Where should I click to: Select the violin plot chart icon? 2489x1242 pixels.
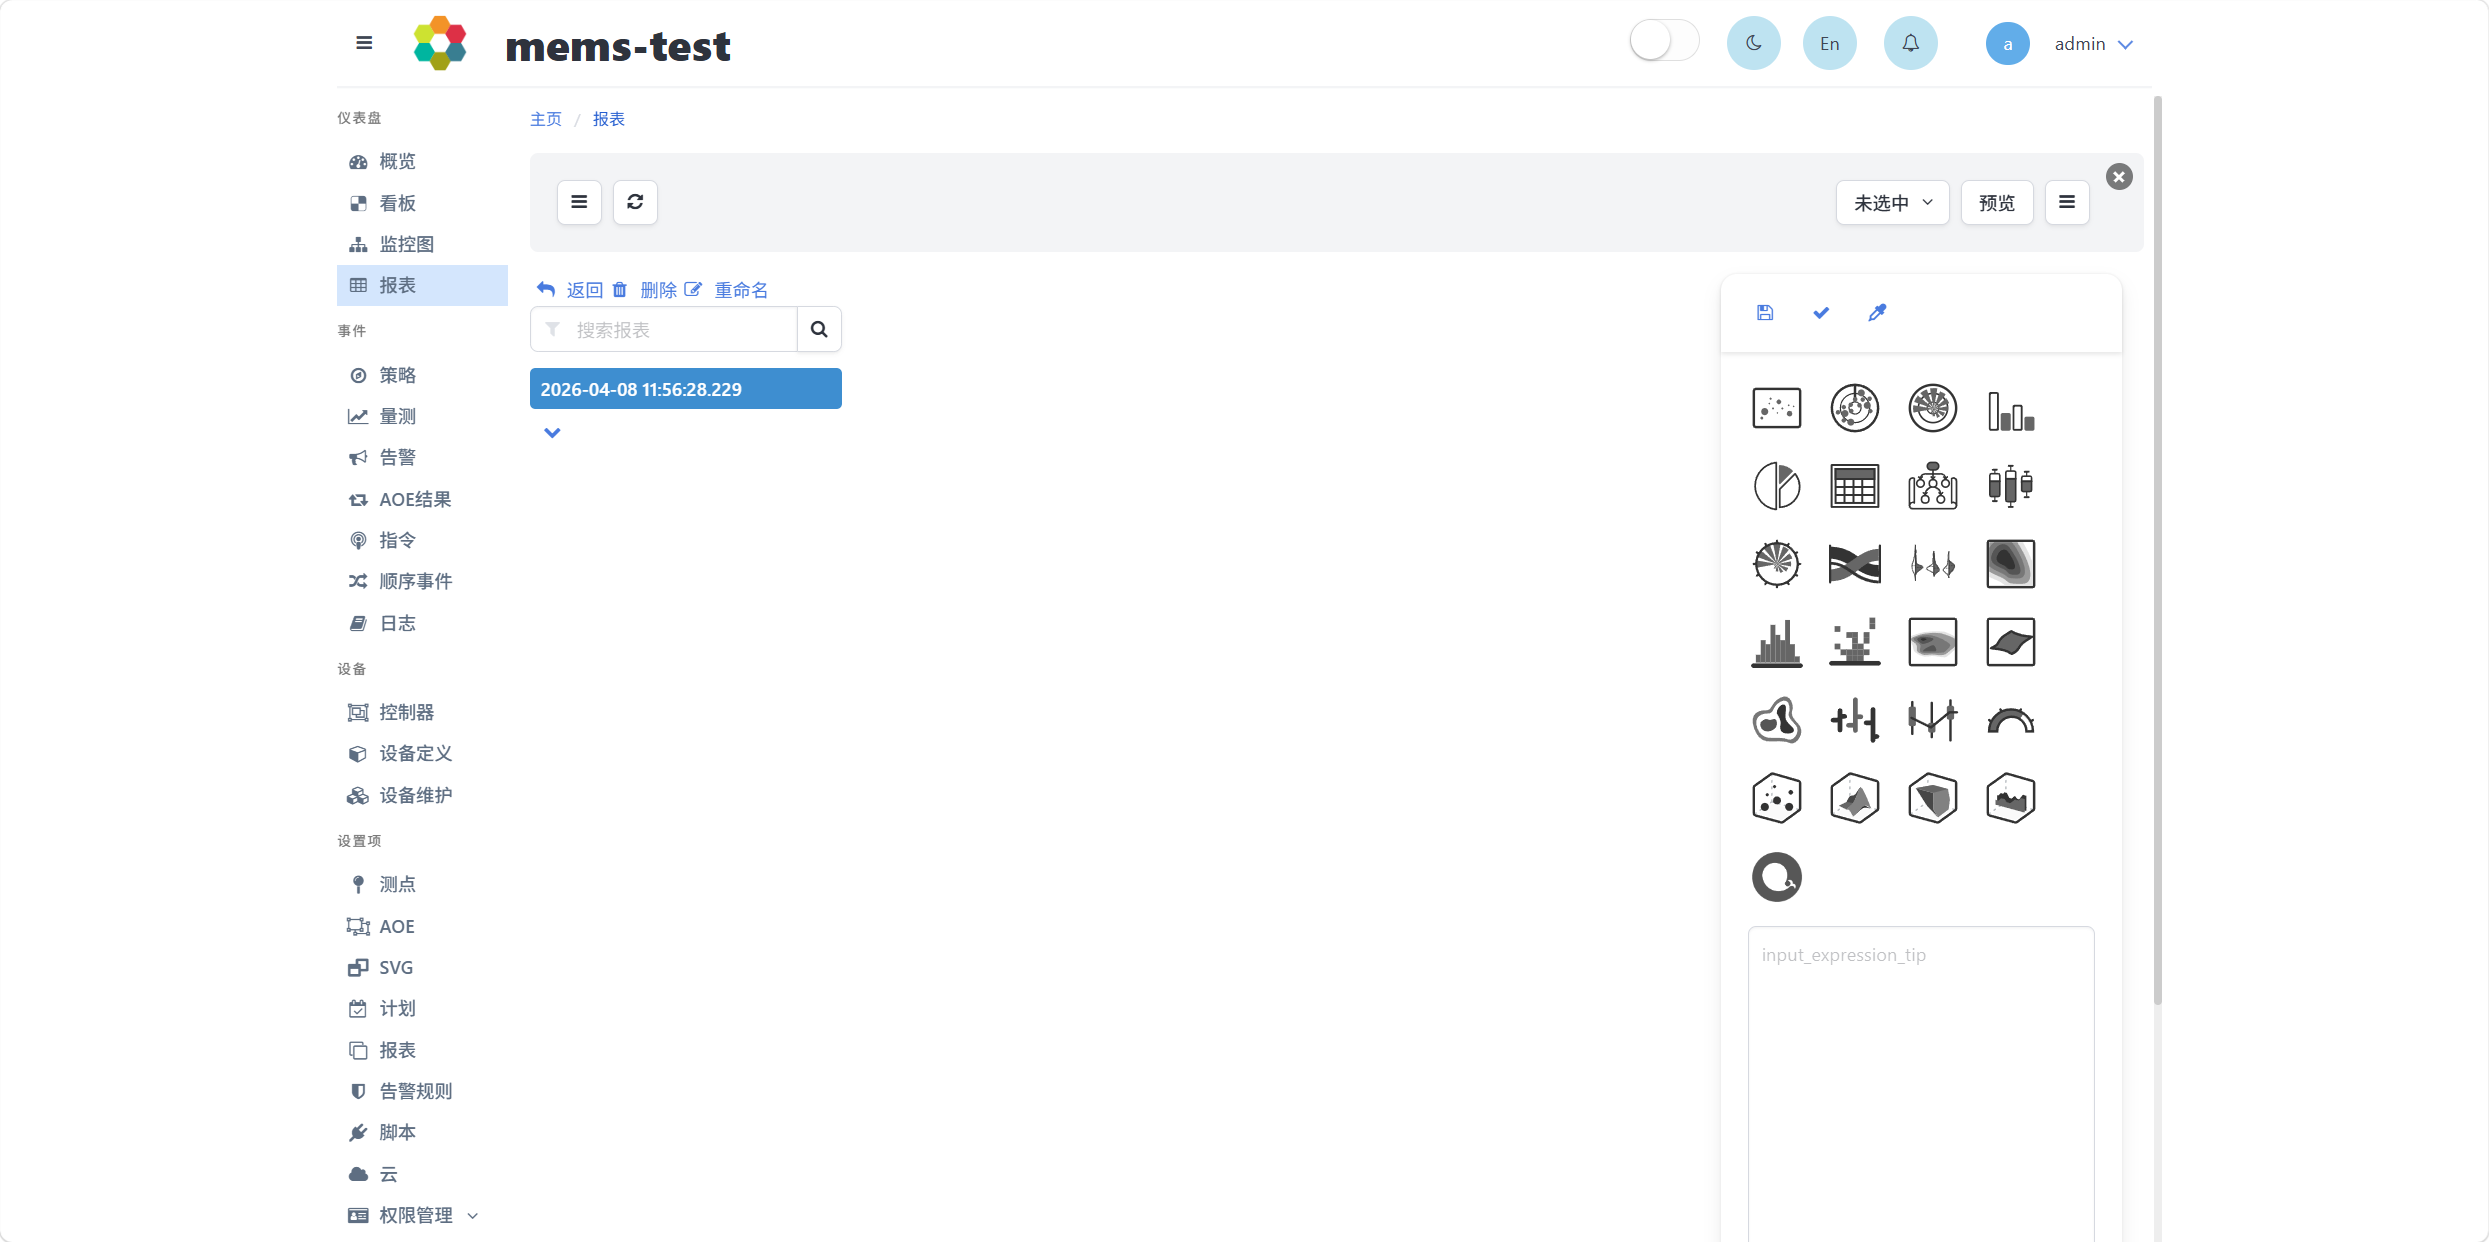[x=1933, y=564]
